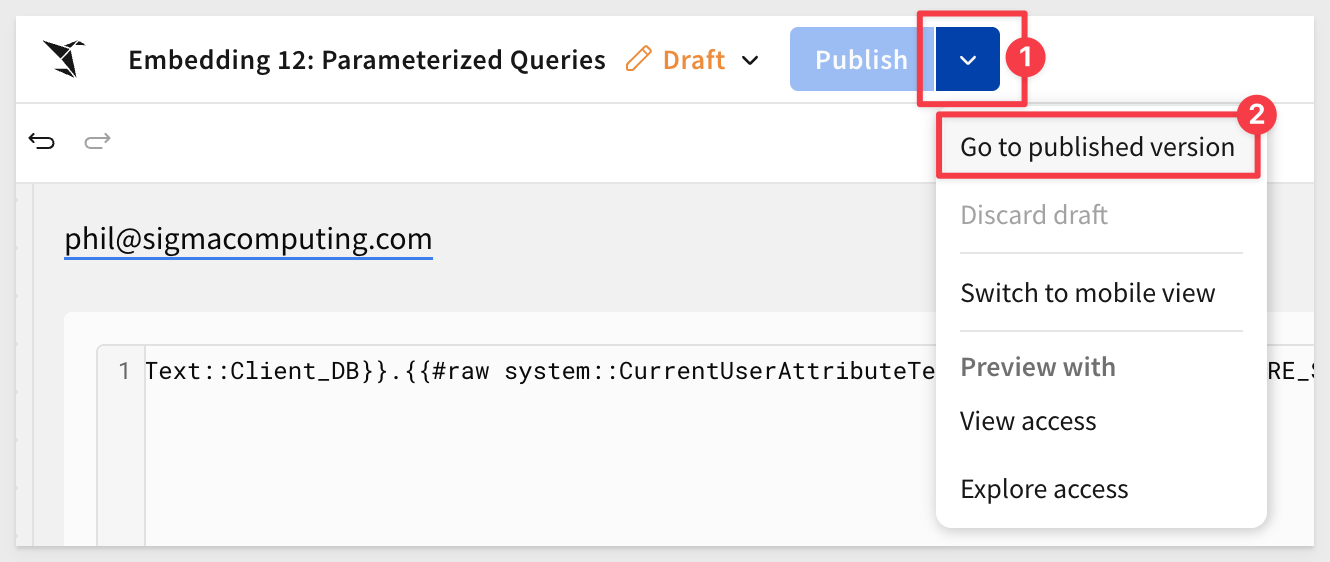Select Go to published version
This screenshot has height=562, width=1330.
click(x=1097, y=147)
